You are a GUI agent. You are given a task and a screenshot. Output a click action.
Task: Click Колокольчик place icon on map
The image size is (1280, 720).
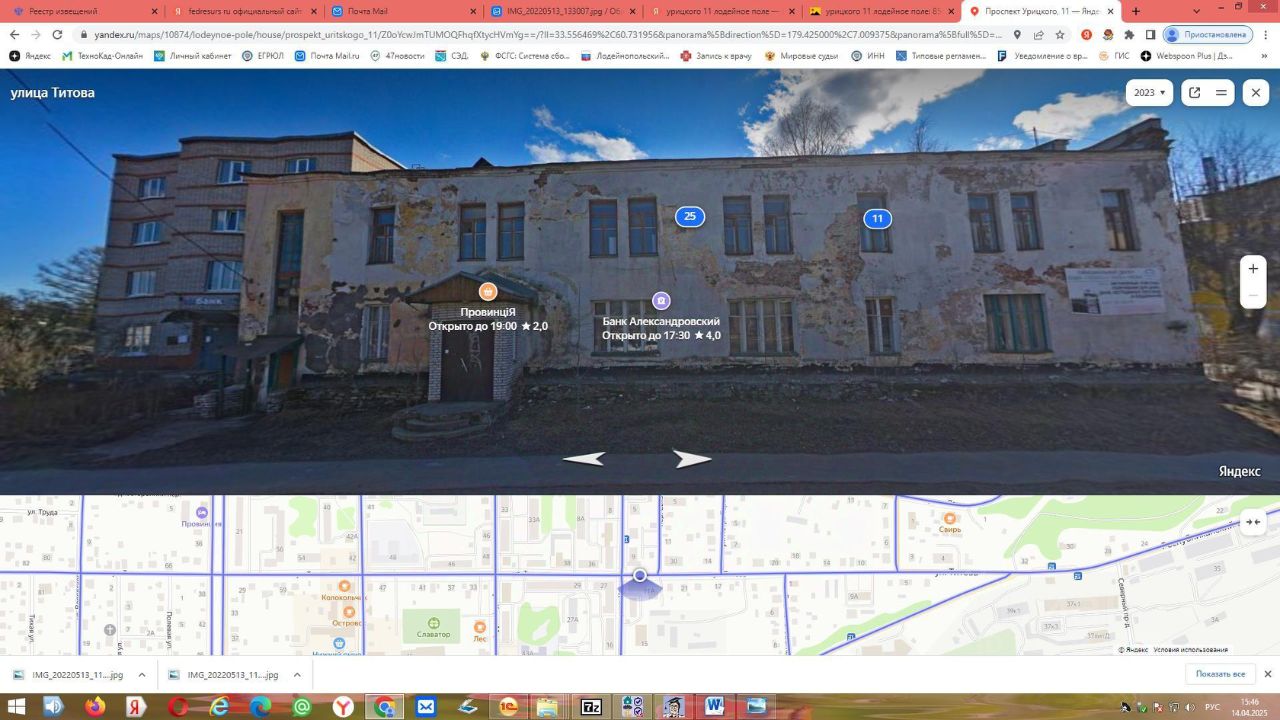(345, 586)
